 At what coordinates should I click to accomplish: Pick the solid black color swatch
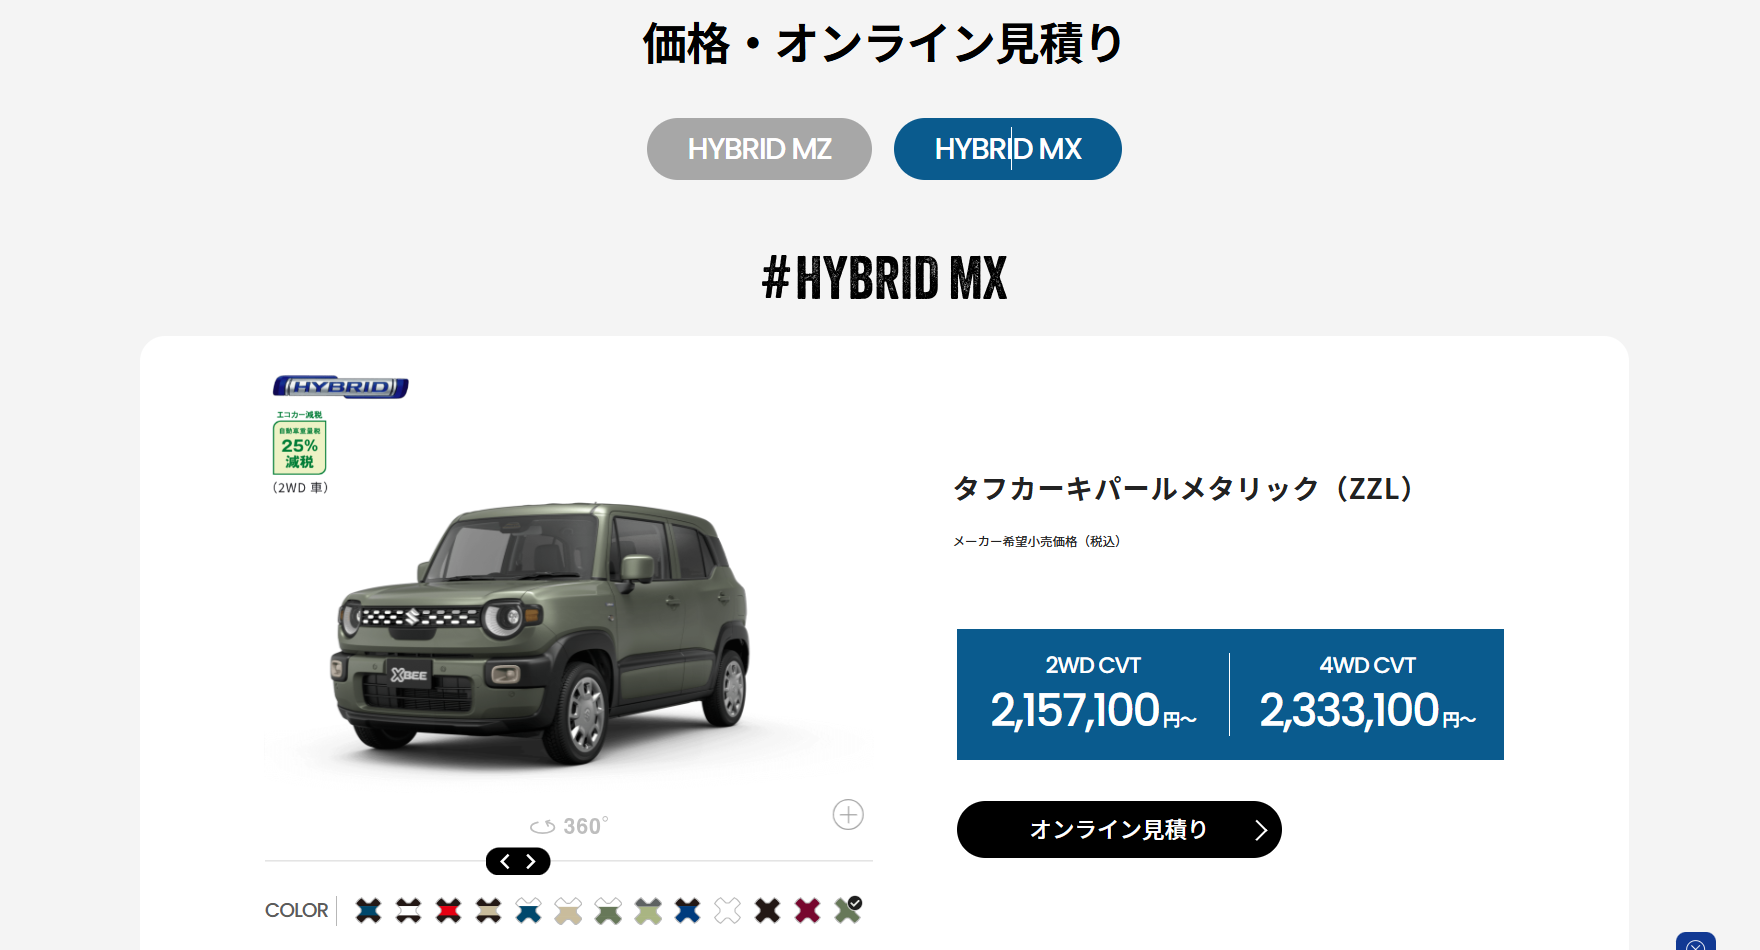[767, 910]
